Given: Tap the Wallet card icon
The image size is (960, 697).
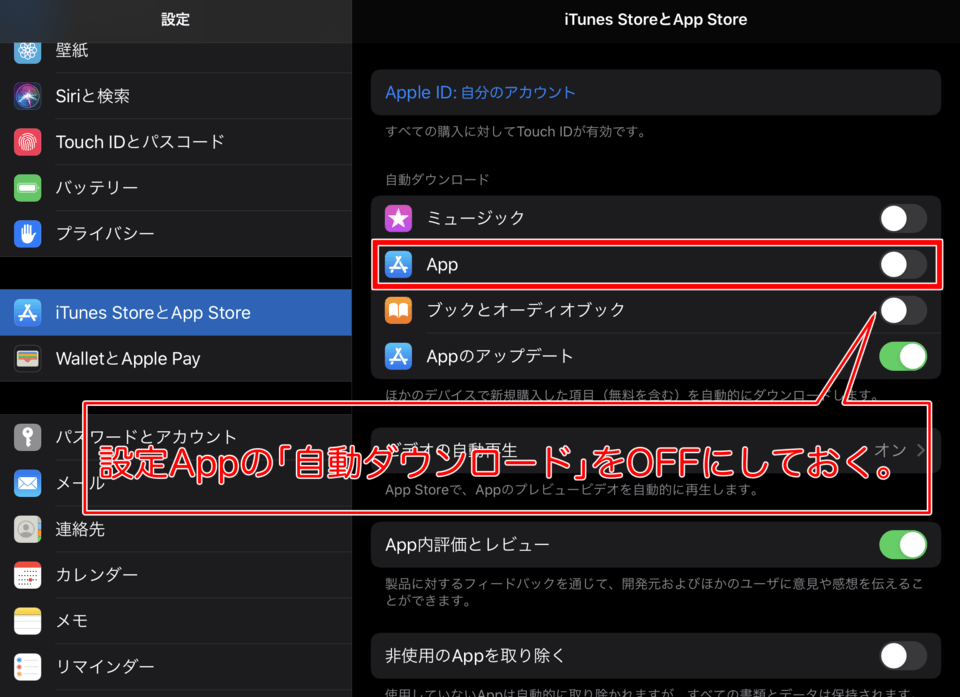Looking at the screenshot, I should [28, 358].
